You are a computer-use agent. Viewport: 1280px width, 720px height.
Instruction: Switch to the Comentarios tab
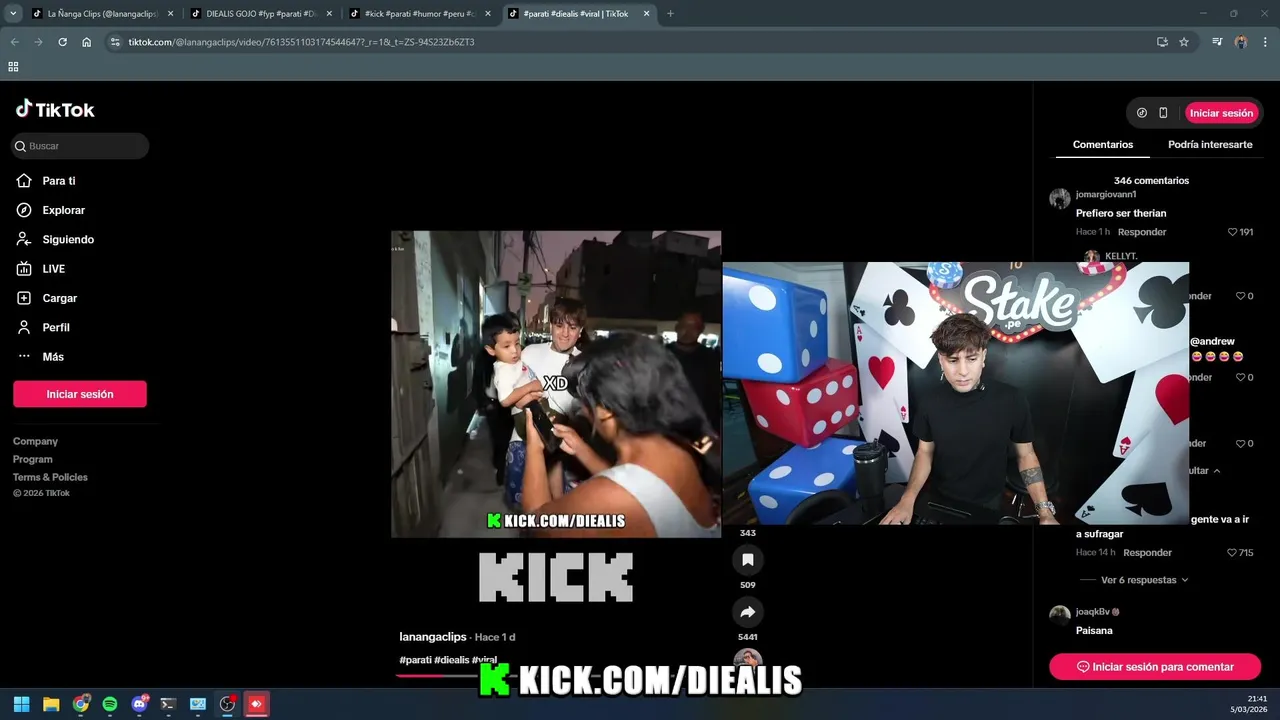[x=1103, y=145]
